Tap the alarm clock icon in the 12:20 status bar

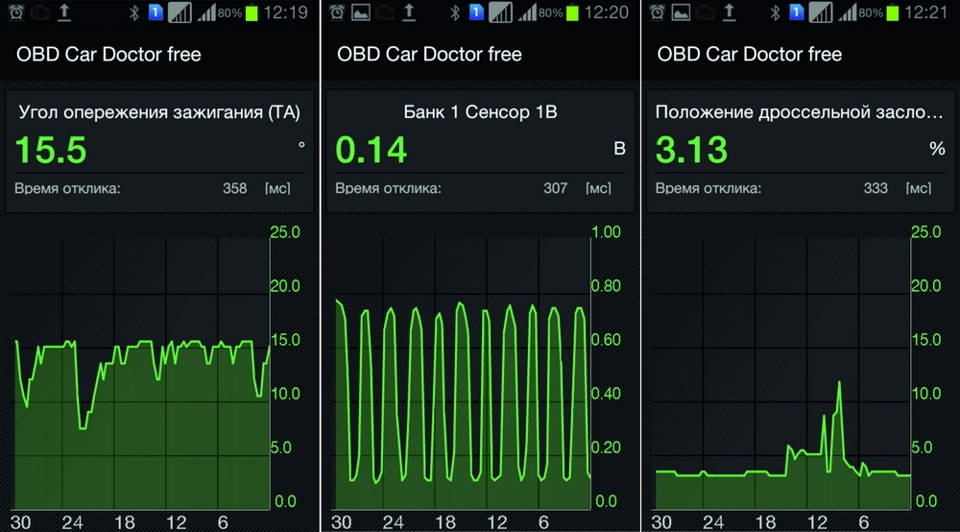point(337,12)
